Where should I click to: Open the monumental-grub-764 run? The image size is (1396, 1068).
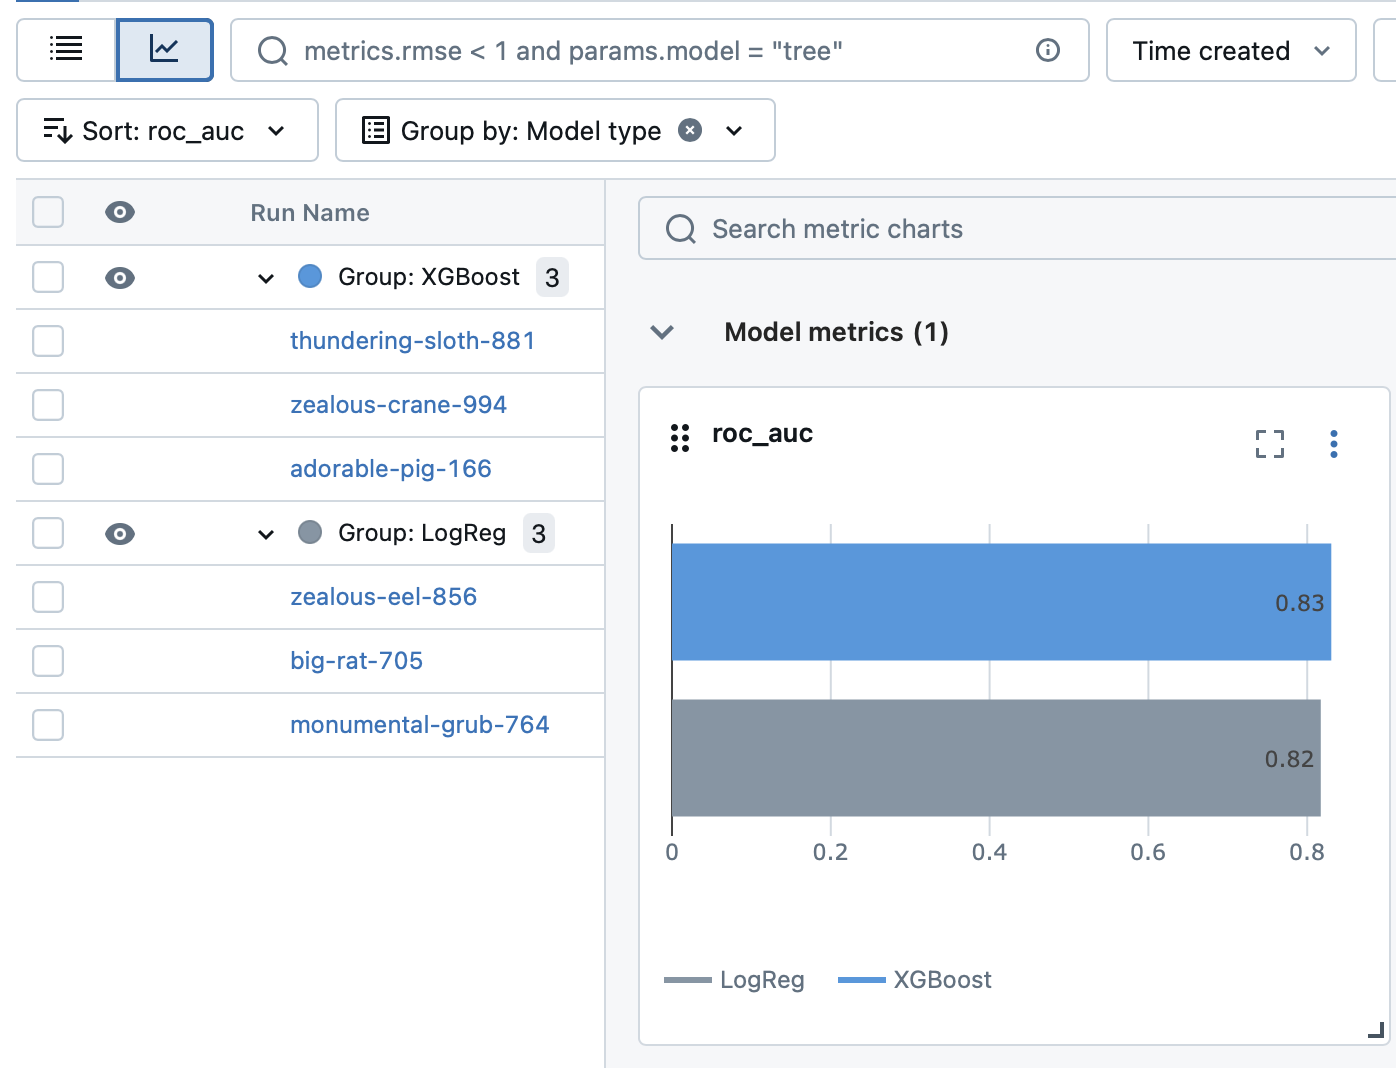(x=419, y=725)
